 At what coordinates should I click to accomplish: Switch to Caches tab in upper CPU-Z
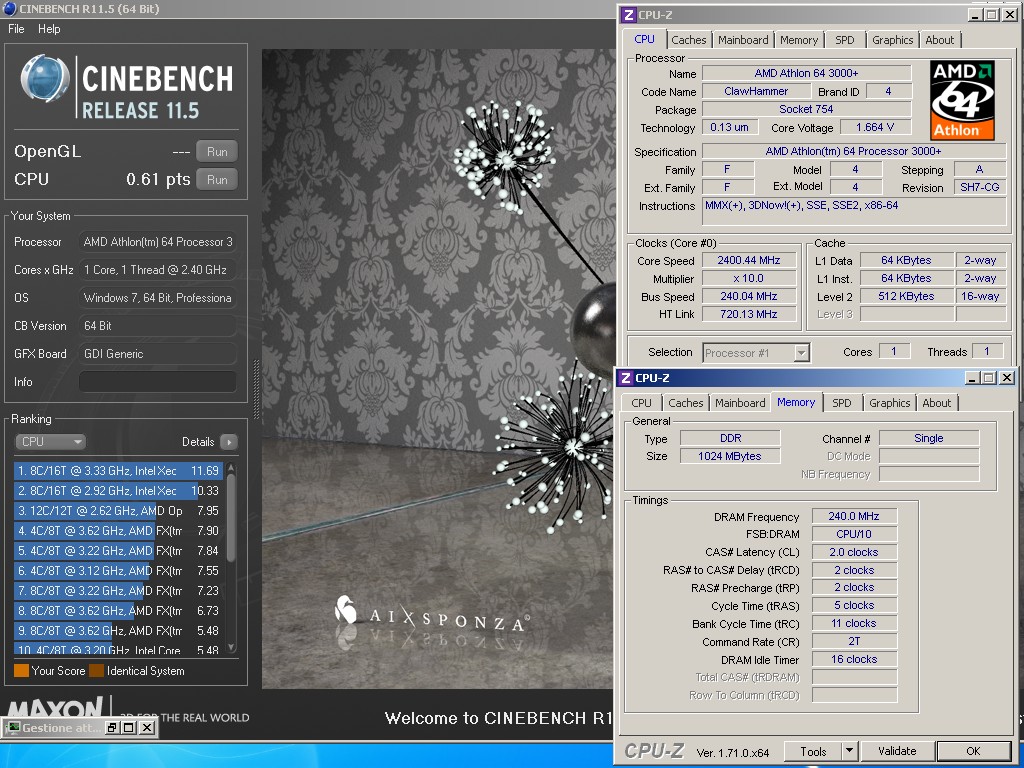pos(688,40)
